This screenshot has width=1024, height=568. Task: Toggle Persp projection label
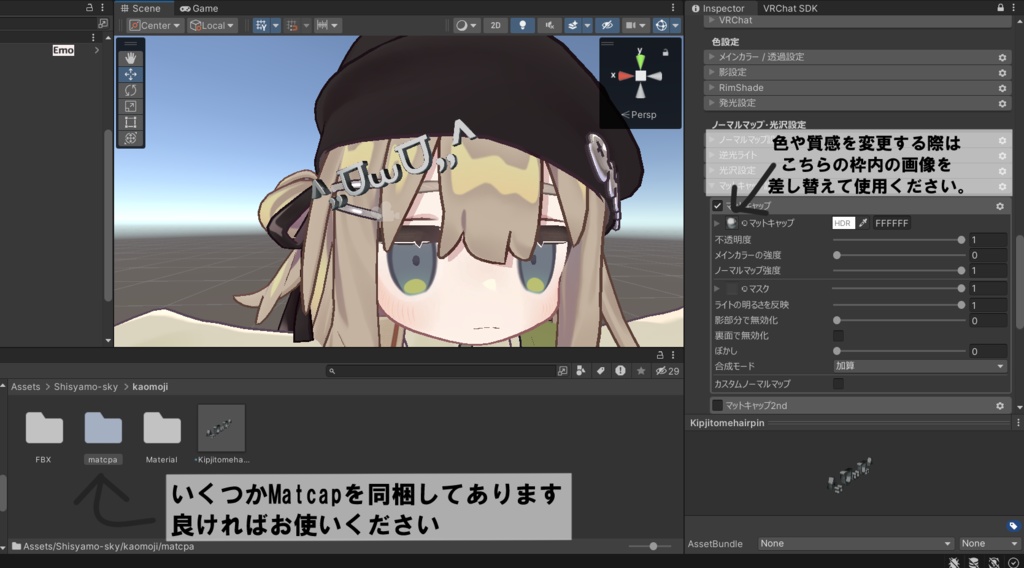pos(639,114)
